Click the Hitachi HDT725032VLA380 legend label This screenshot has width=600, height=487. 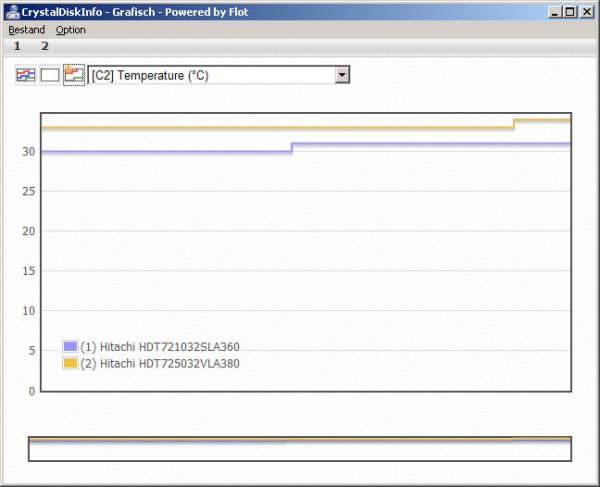[160, 363]
